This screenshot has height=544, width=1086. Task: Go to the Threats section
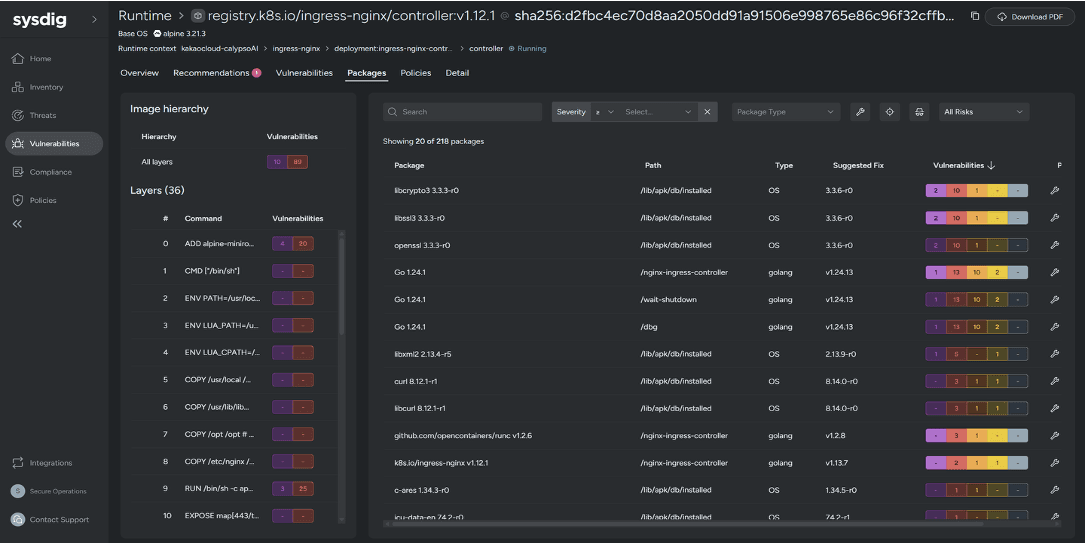(35, 115)
